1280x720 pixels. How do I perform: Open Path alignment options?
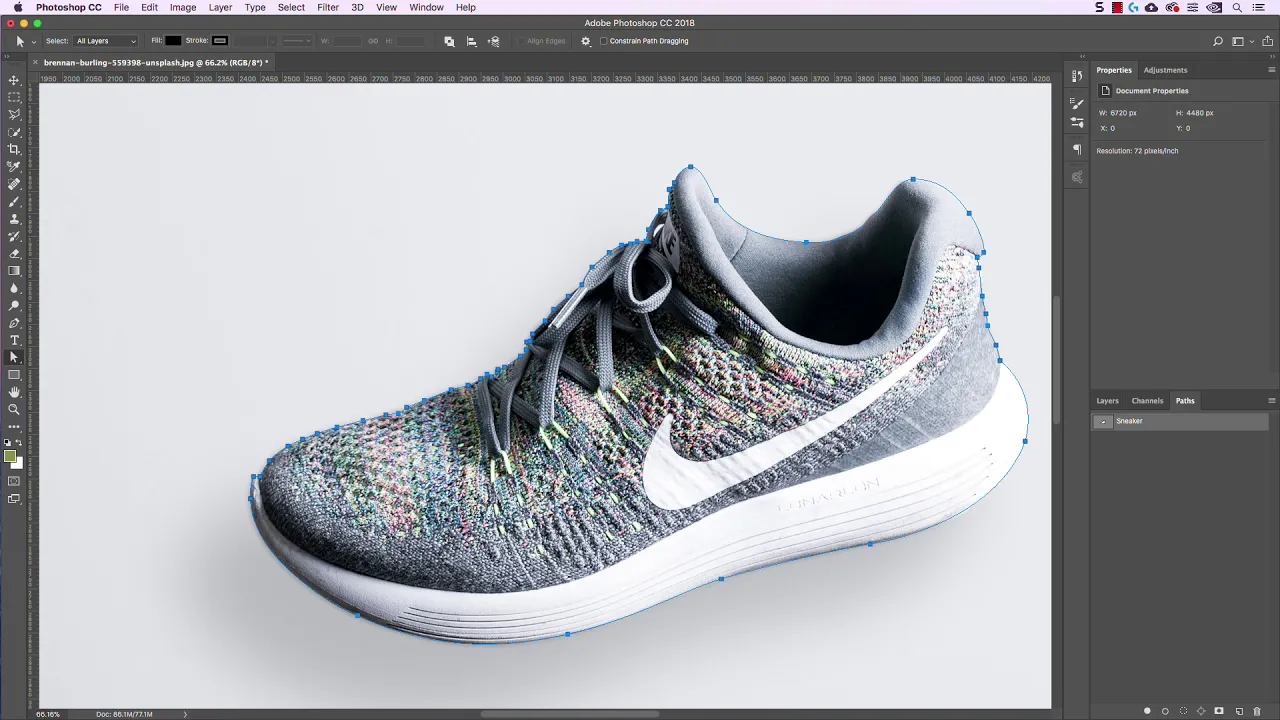(x=471, y=41)
